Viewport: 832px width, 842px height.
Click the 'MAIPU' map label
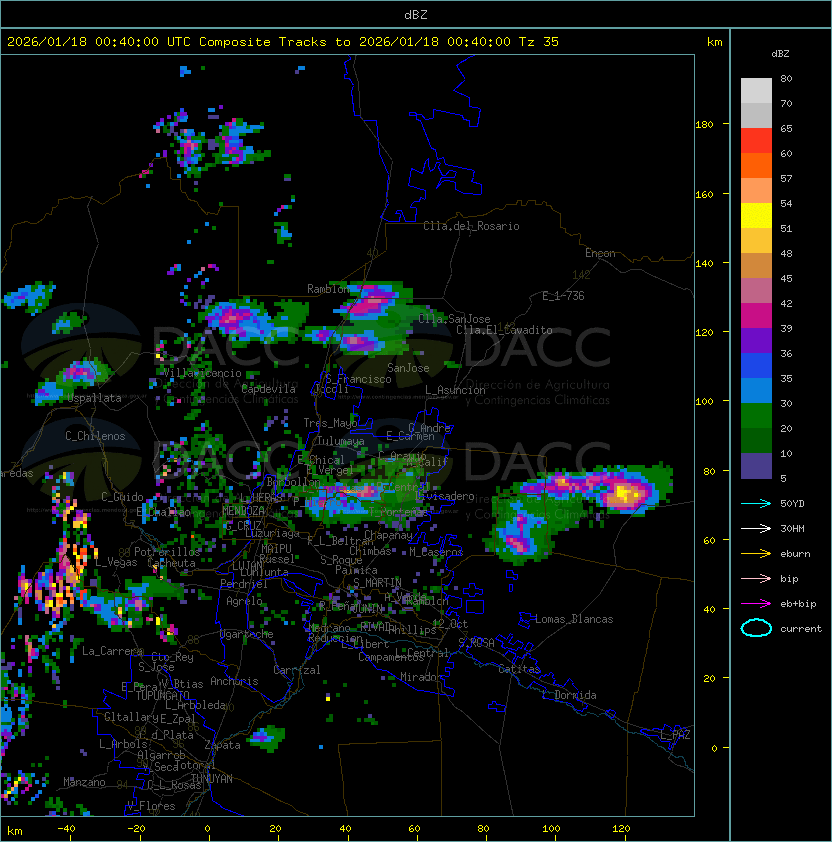coord(276,549)
